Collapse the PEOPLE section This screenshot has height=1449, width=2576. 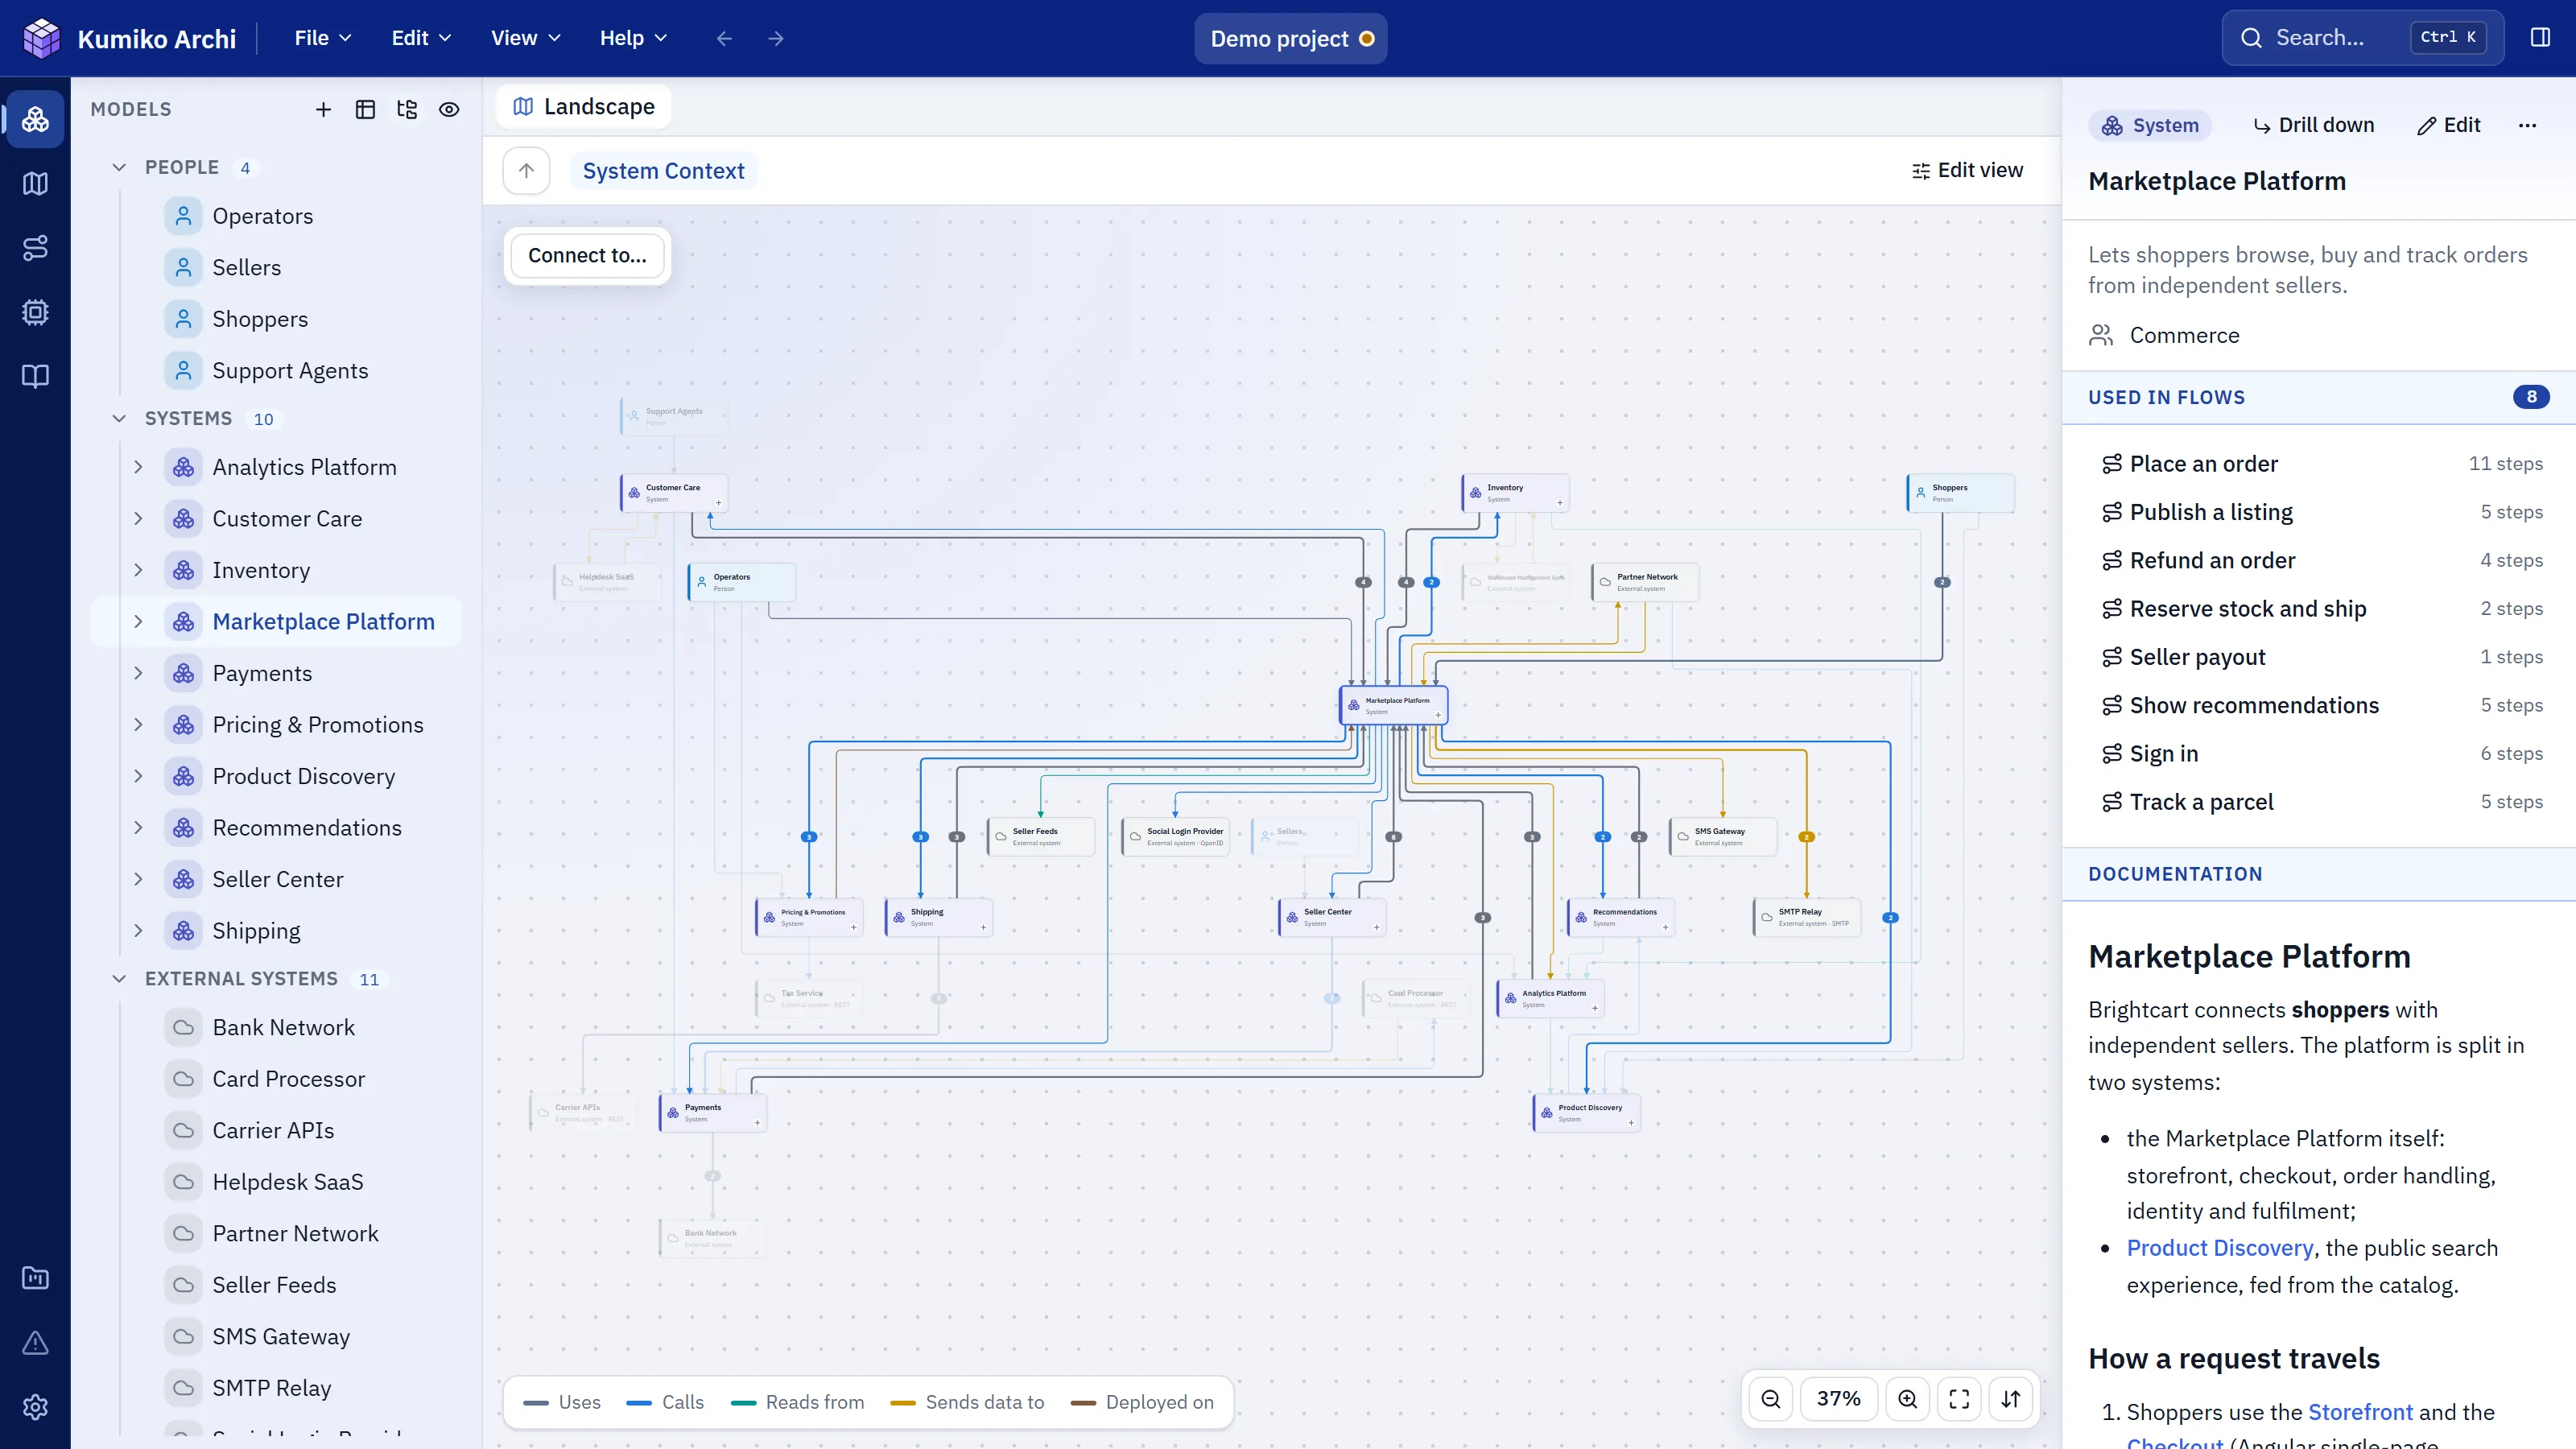click(x=119, y=167)
